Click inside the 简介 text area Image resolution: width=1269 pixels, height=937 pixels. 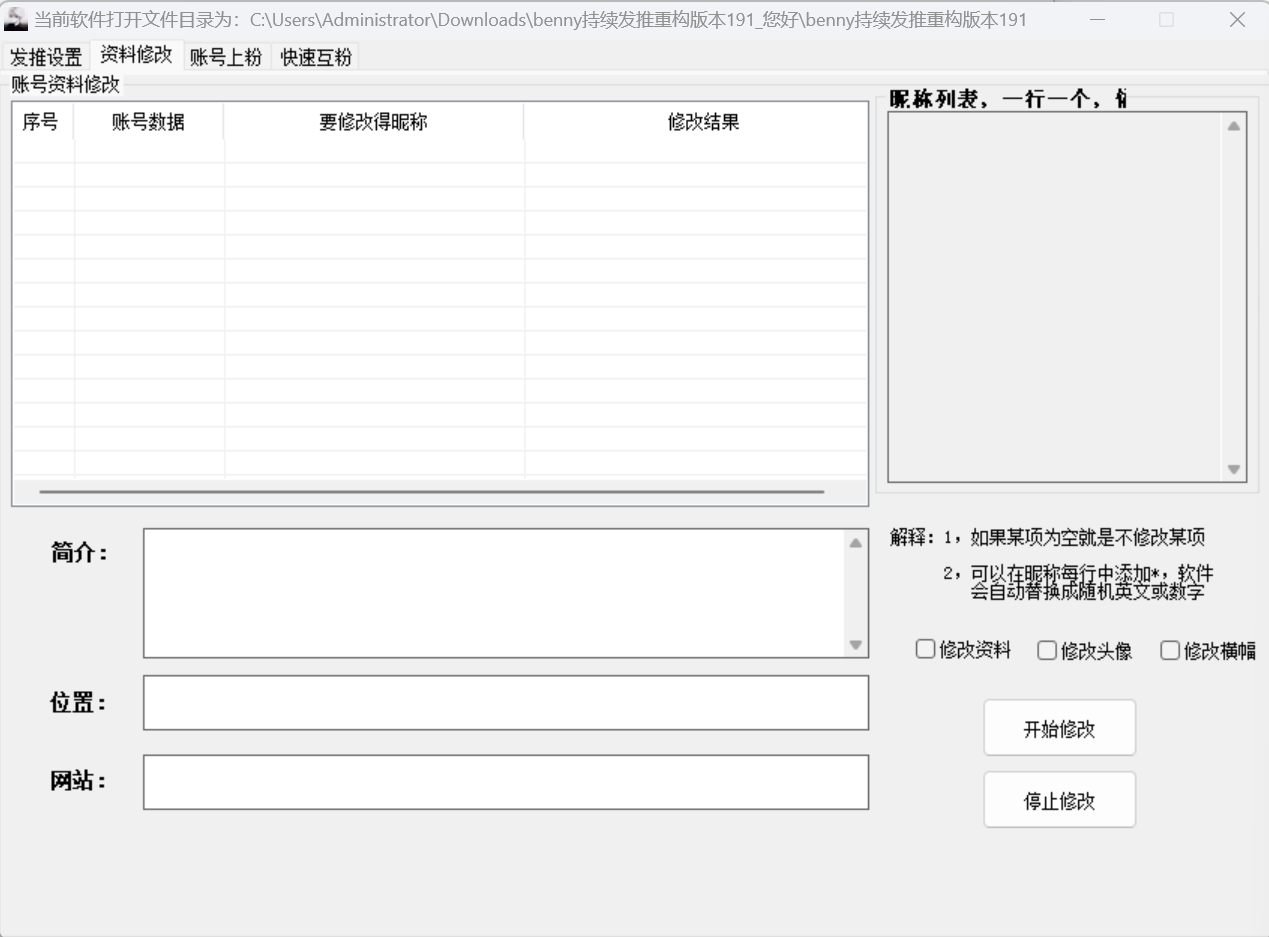(x=493, y=593)
